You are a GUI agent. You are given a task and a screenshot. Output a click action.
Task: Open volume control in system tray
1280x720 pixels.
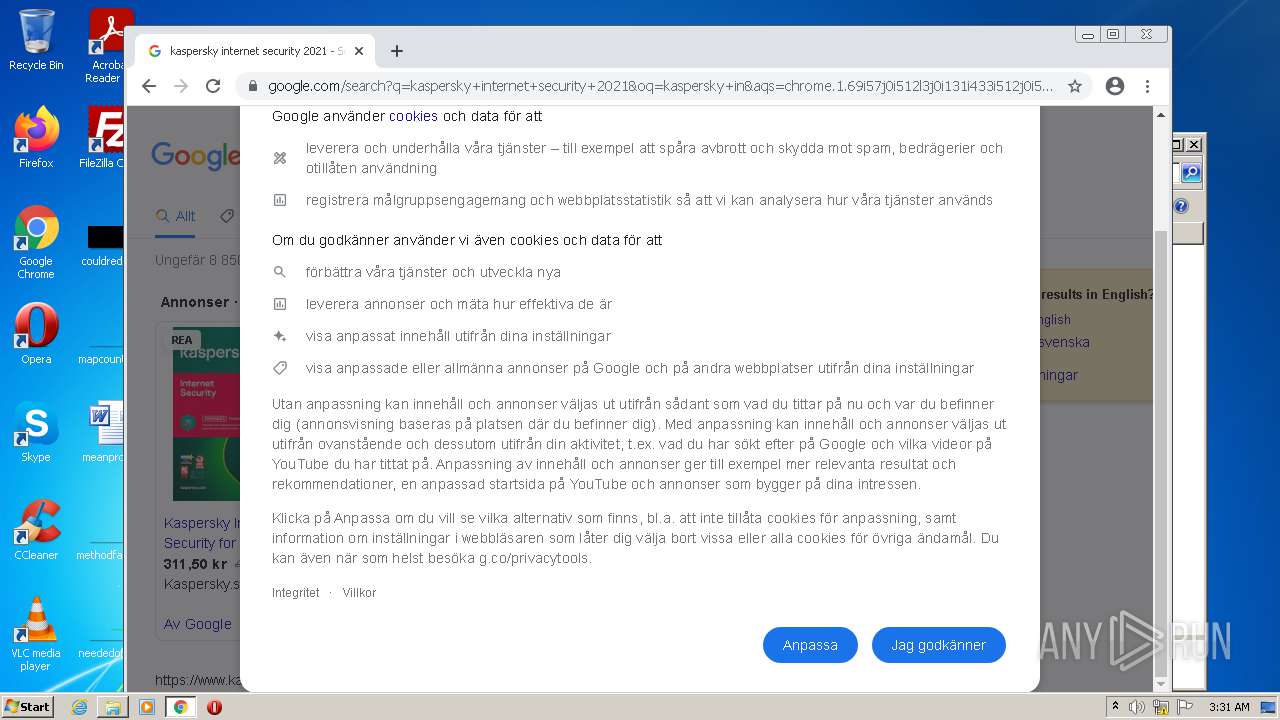pyautogui.click(x=1137, y=707)
